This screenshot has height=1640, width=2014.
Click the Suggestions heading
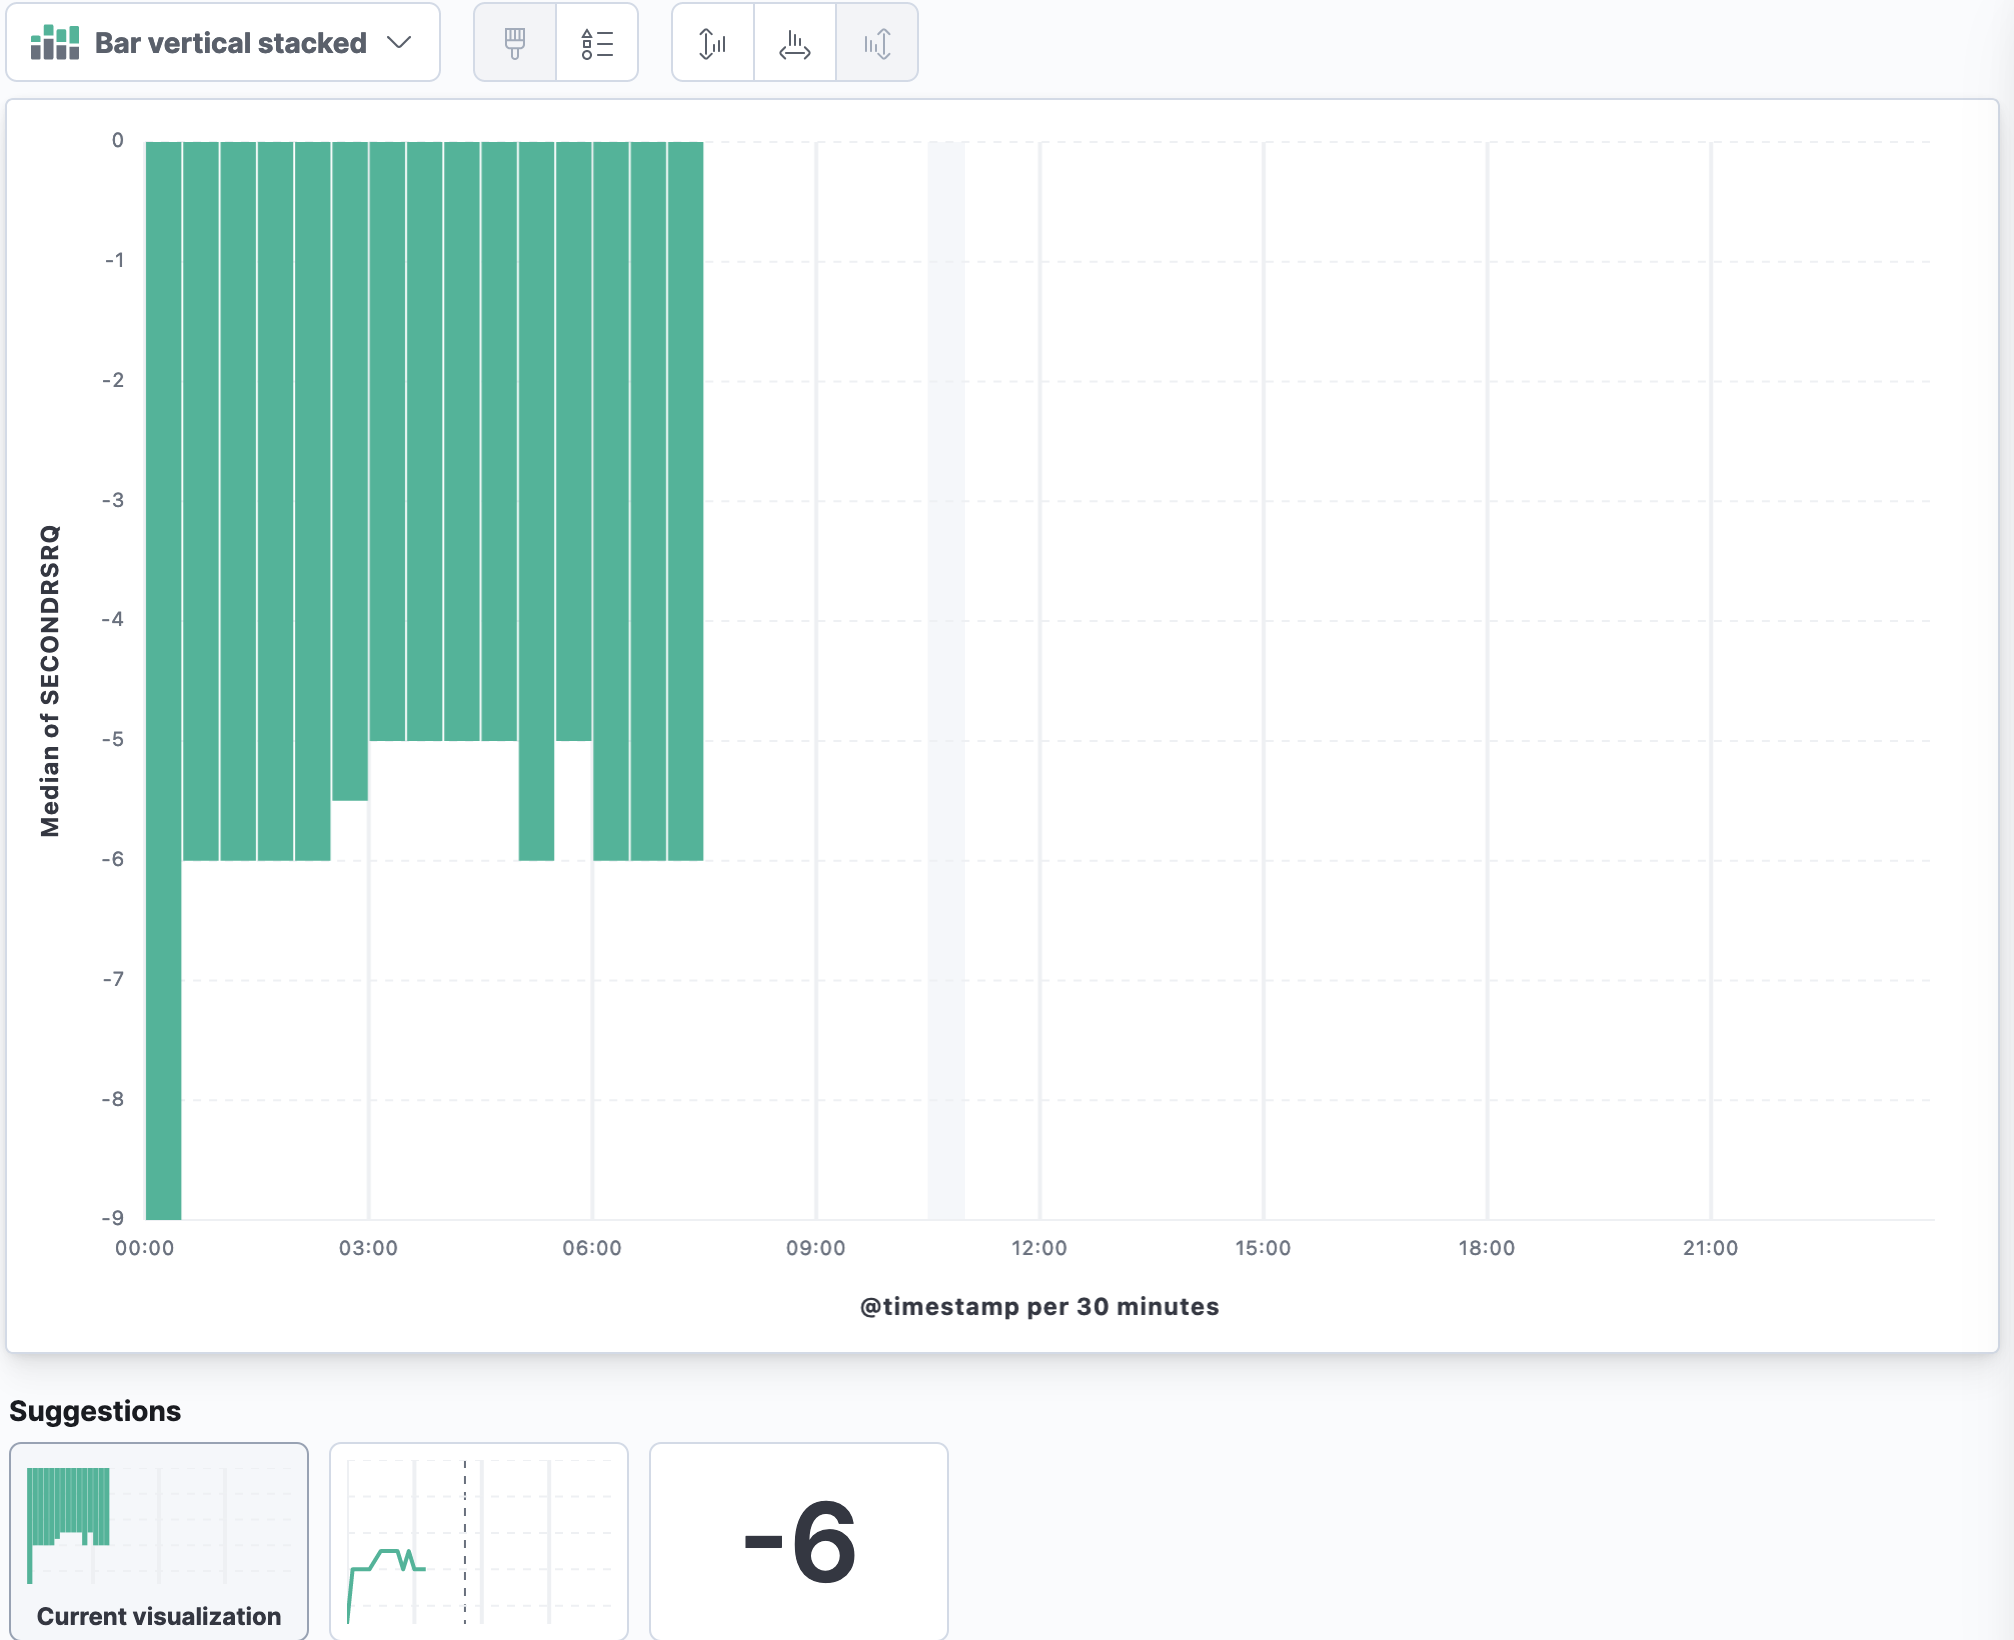95,1411
